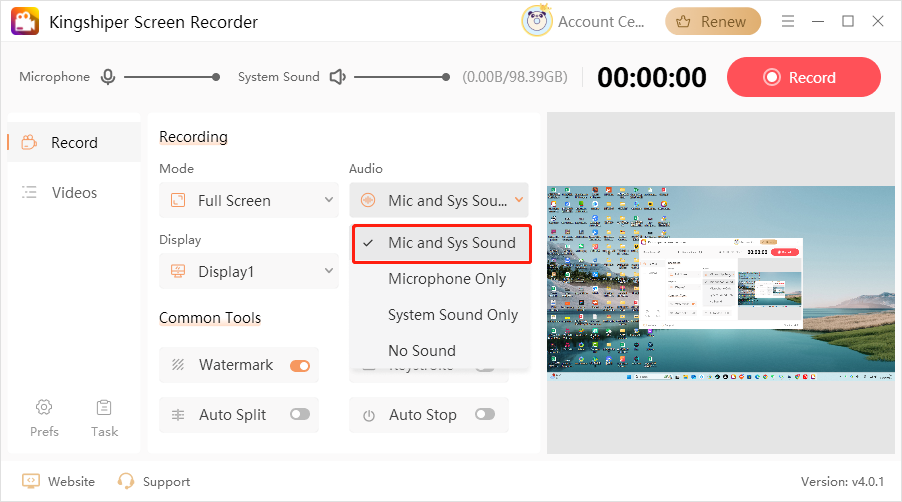Mute system sound via speaker icon
This screenshot has width=902, height=502.
tap(337, 76)
